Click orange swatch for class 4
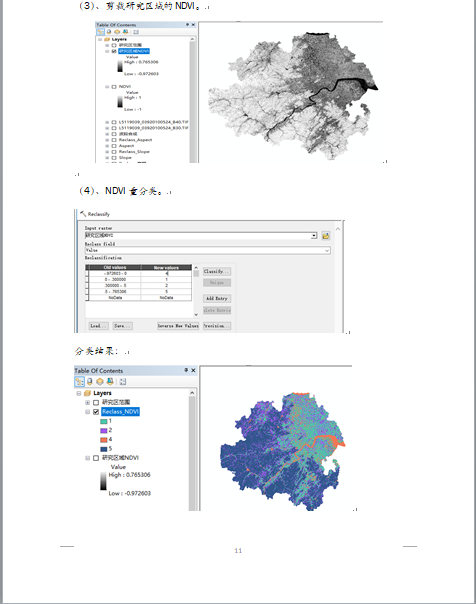Screen dimensions: 476x604 104,440
